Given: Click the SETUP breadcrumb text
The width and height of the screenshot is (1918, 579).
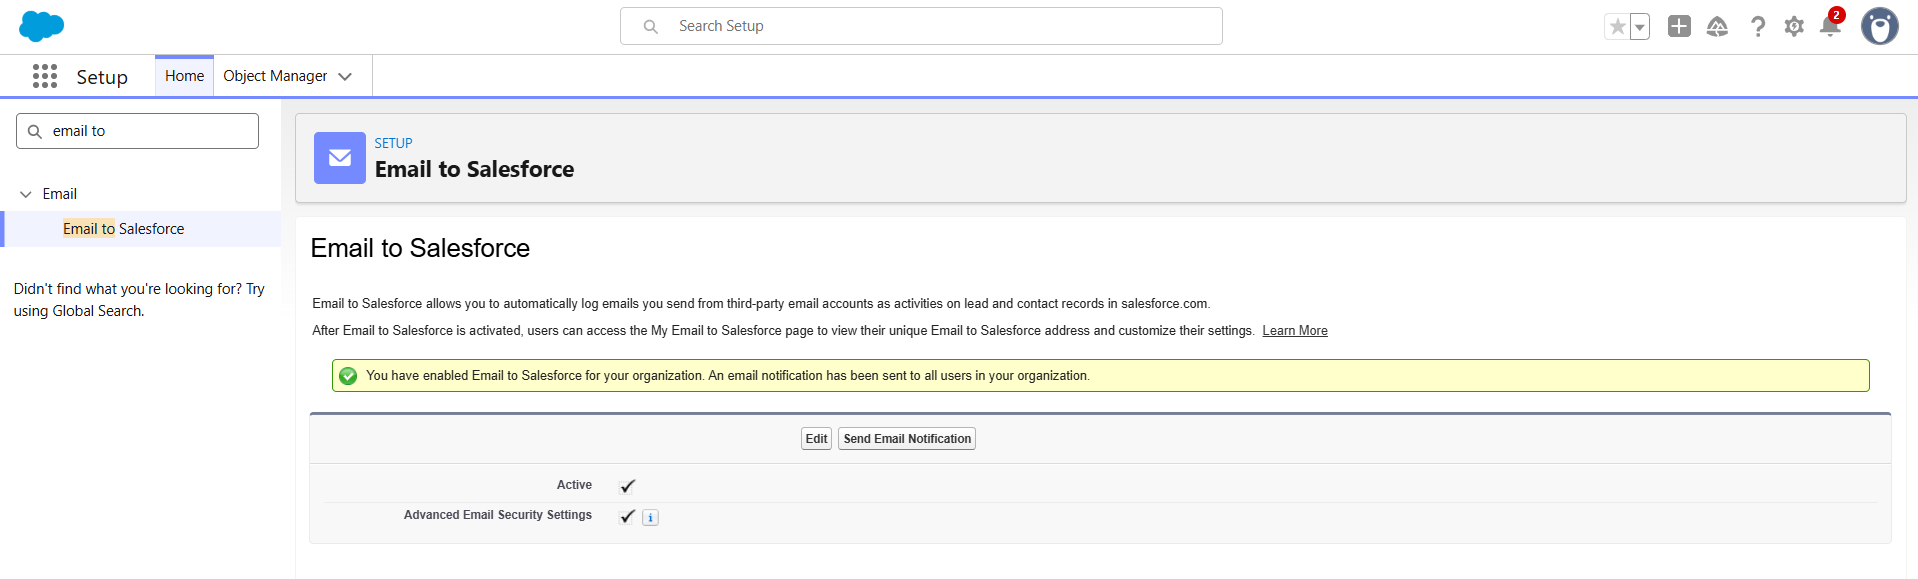Looking at the screenshot, I should [393, 143].
